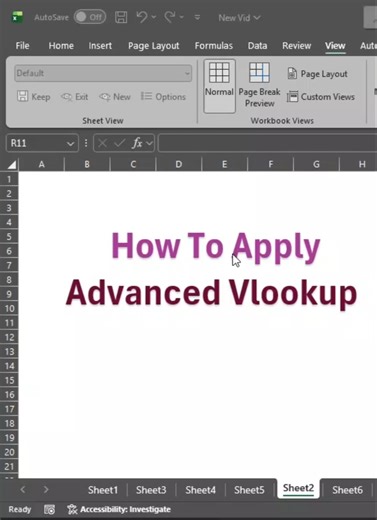
Task: Select the active Sheet2 tab
Action: tap(298, 489)
